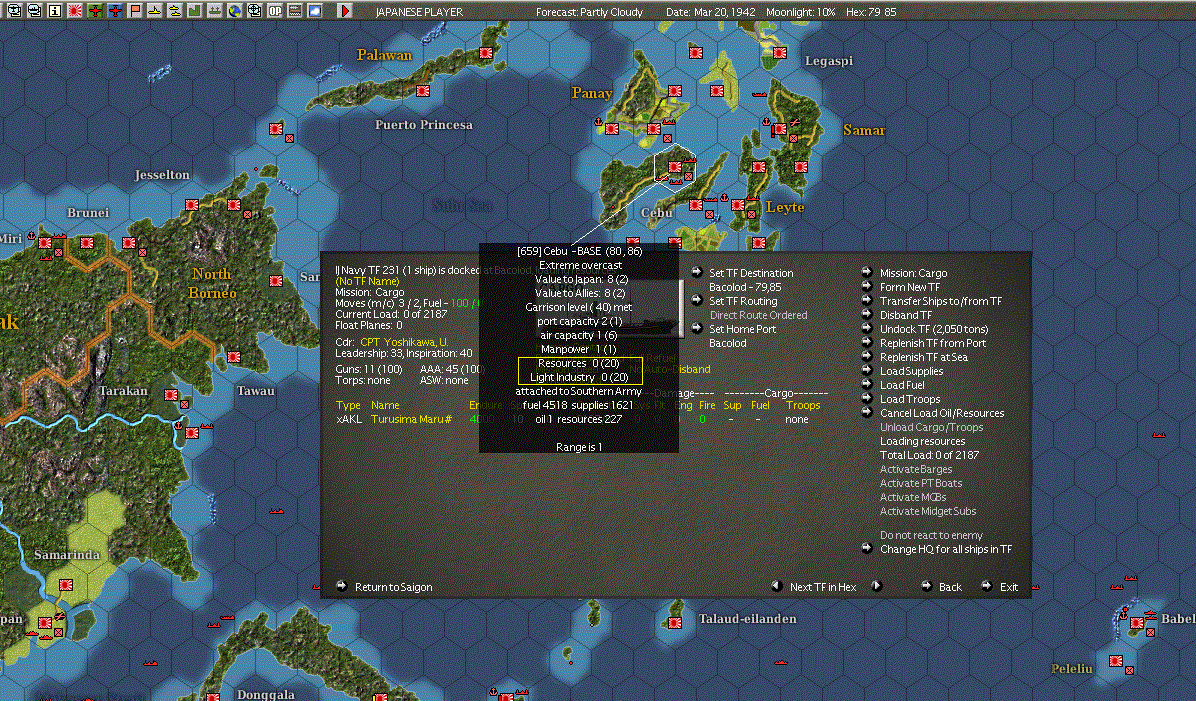Click the Samarinda Japanese flag marker
The height and width of the screenshot is (701, 1196).
pyautogui.click(x=66, y=585)
